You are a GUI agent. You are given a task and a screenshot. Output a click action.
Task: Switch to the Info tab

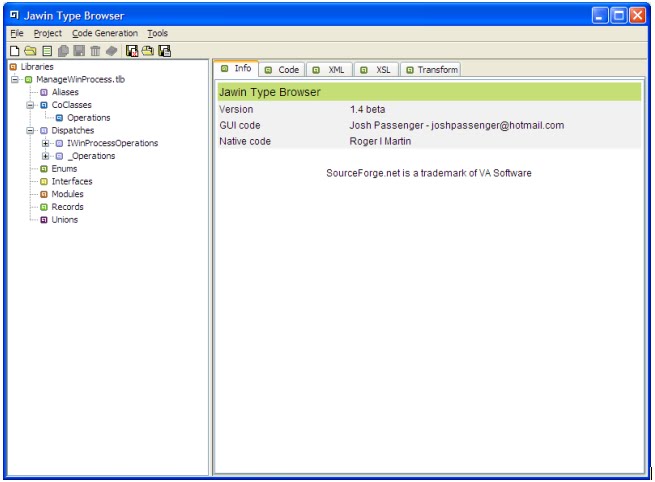pyautogui.click(x=236, y=68)
